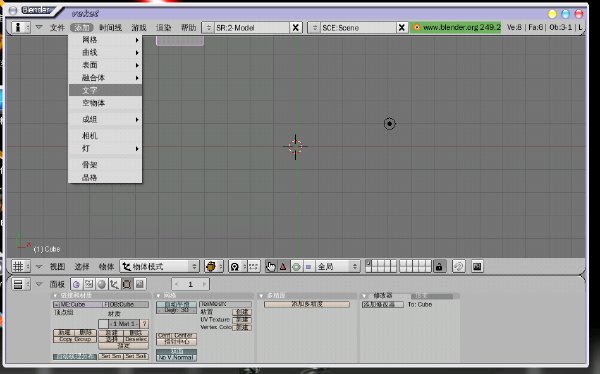Switch to Logic context (pacman icon)

click(x=76, y=284)
